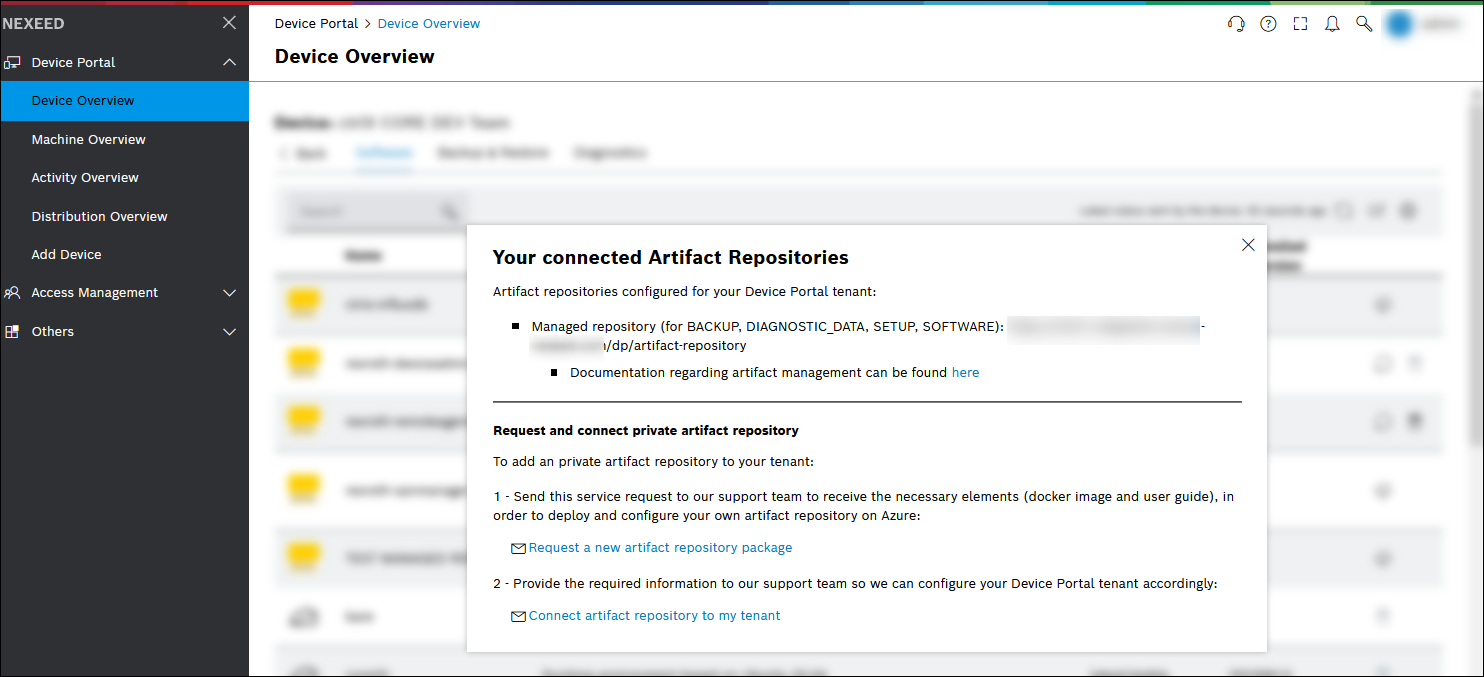
Task: Click the magnifier search icon in the header
Action: [x=1364, y=23]
